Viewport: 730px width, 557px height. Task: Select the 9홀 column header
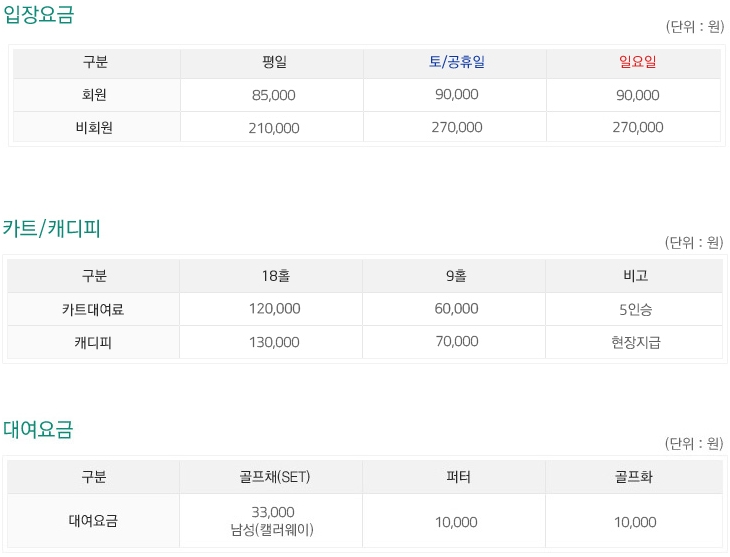pos(456,276)
